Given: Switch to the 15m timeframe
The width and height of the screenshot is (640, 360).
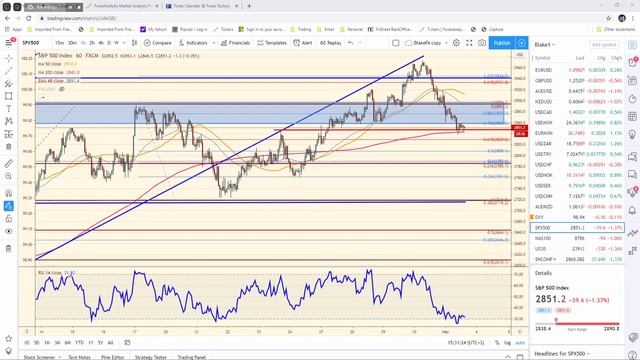Looking at the screenshot, I should [x=60, y=43].
